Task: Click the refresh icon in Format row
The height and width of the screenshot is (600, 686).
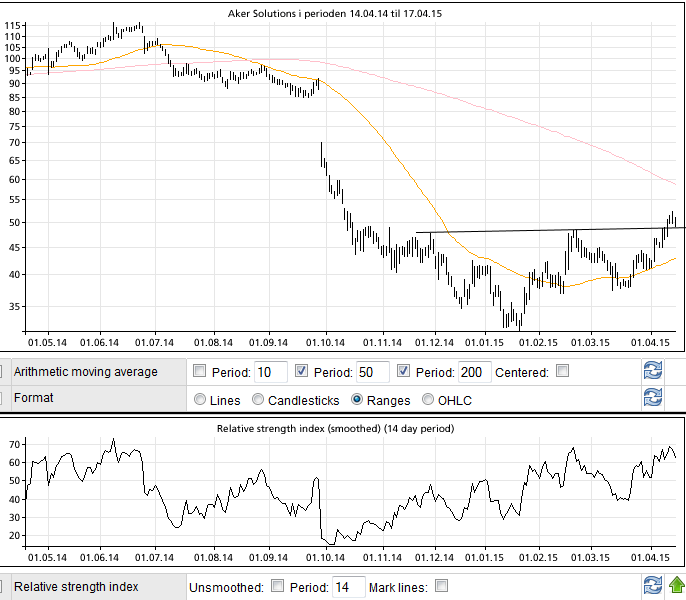Action: [x=652, y=398]
